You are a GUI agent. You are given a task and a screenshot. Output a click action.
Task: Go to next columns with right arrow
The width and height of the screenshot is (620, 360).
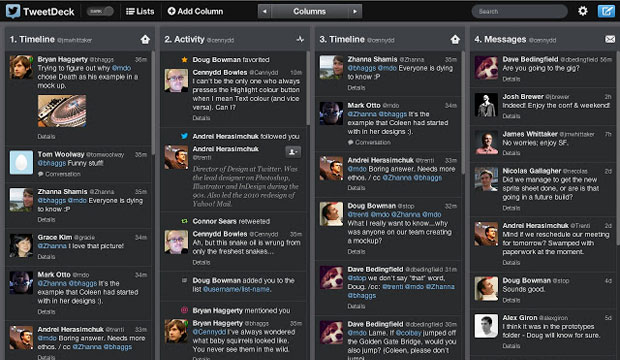click(x=355, y=11)
